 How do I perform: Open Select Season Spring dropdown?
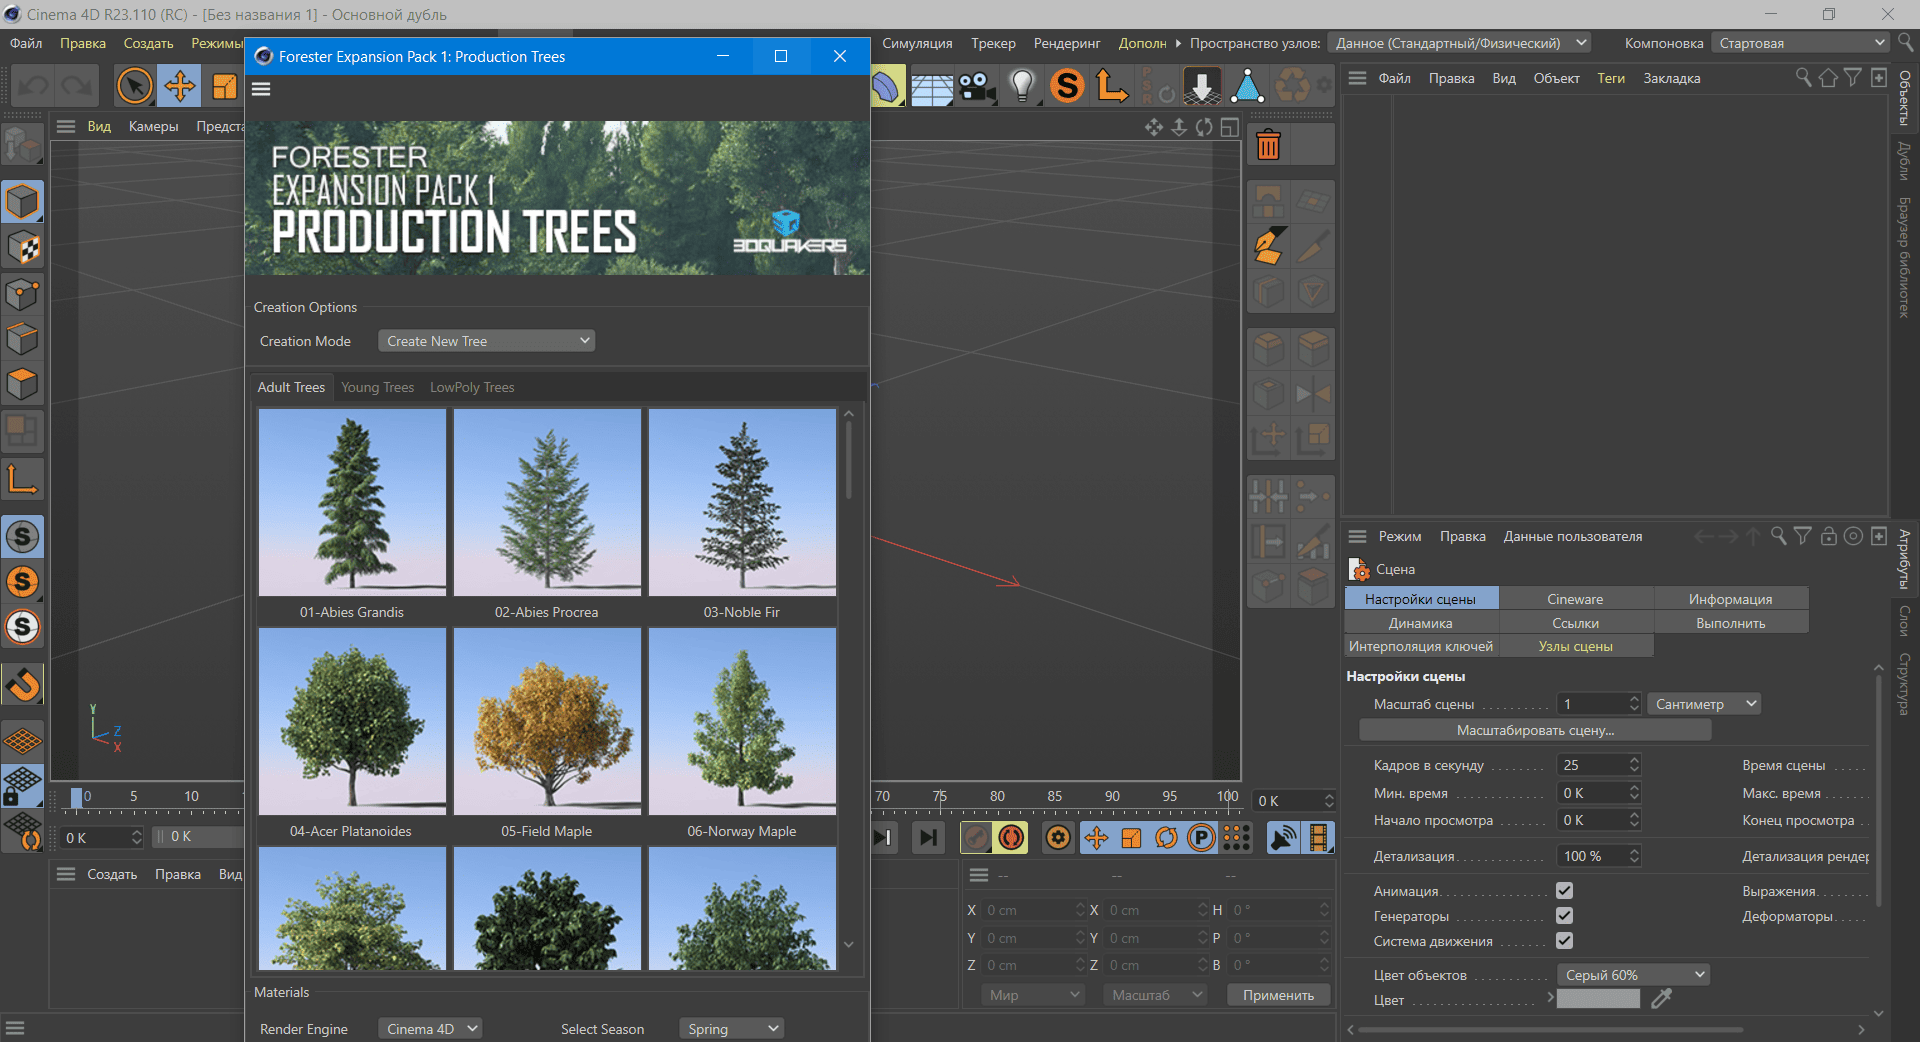click(x=731, y=1029)
